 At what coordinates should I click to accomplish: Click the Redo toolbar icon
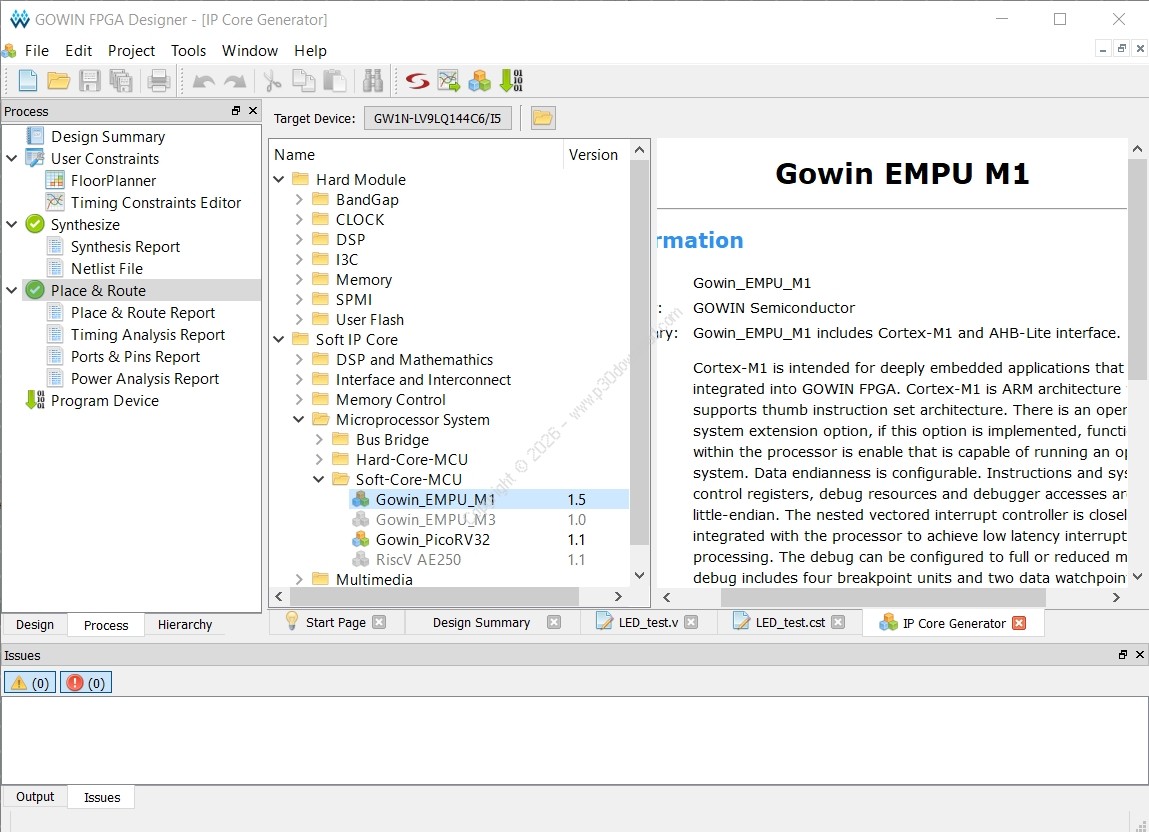(x=234, y=81)
